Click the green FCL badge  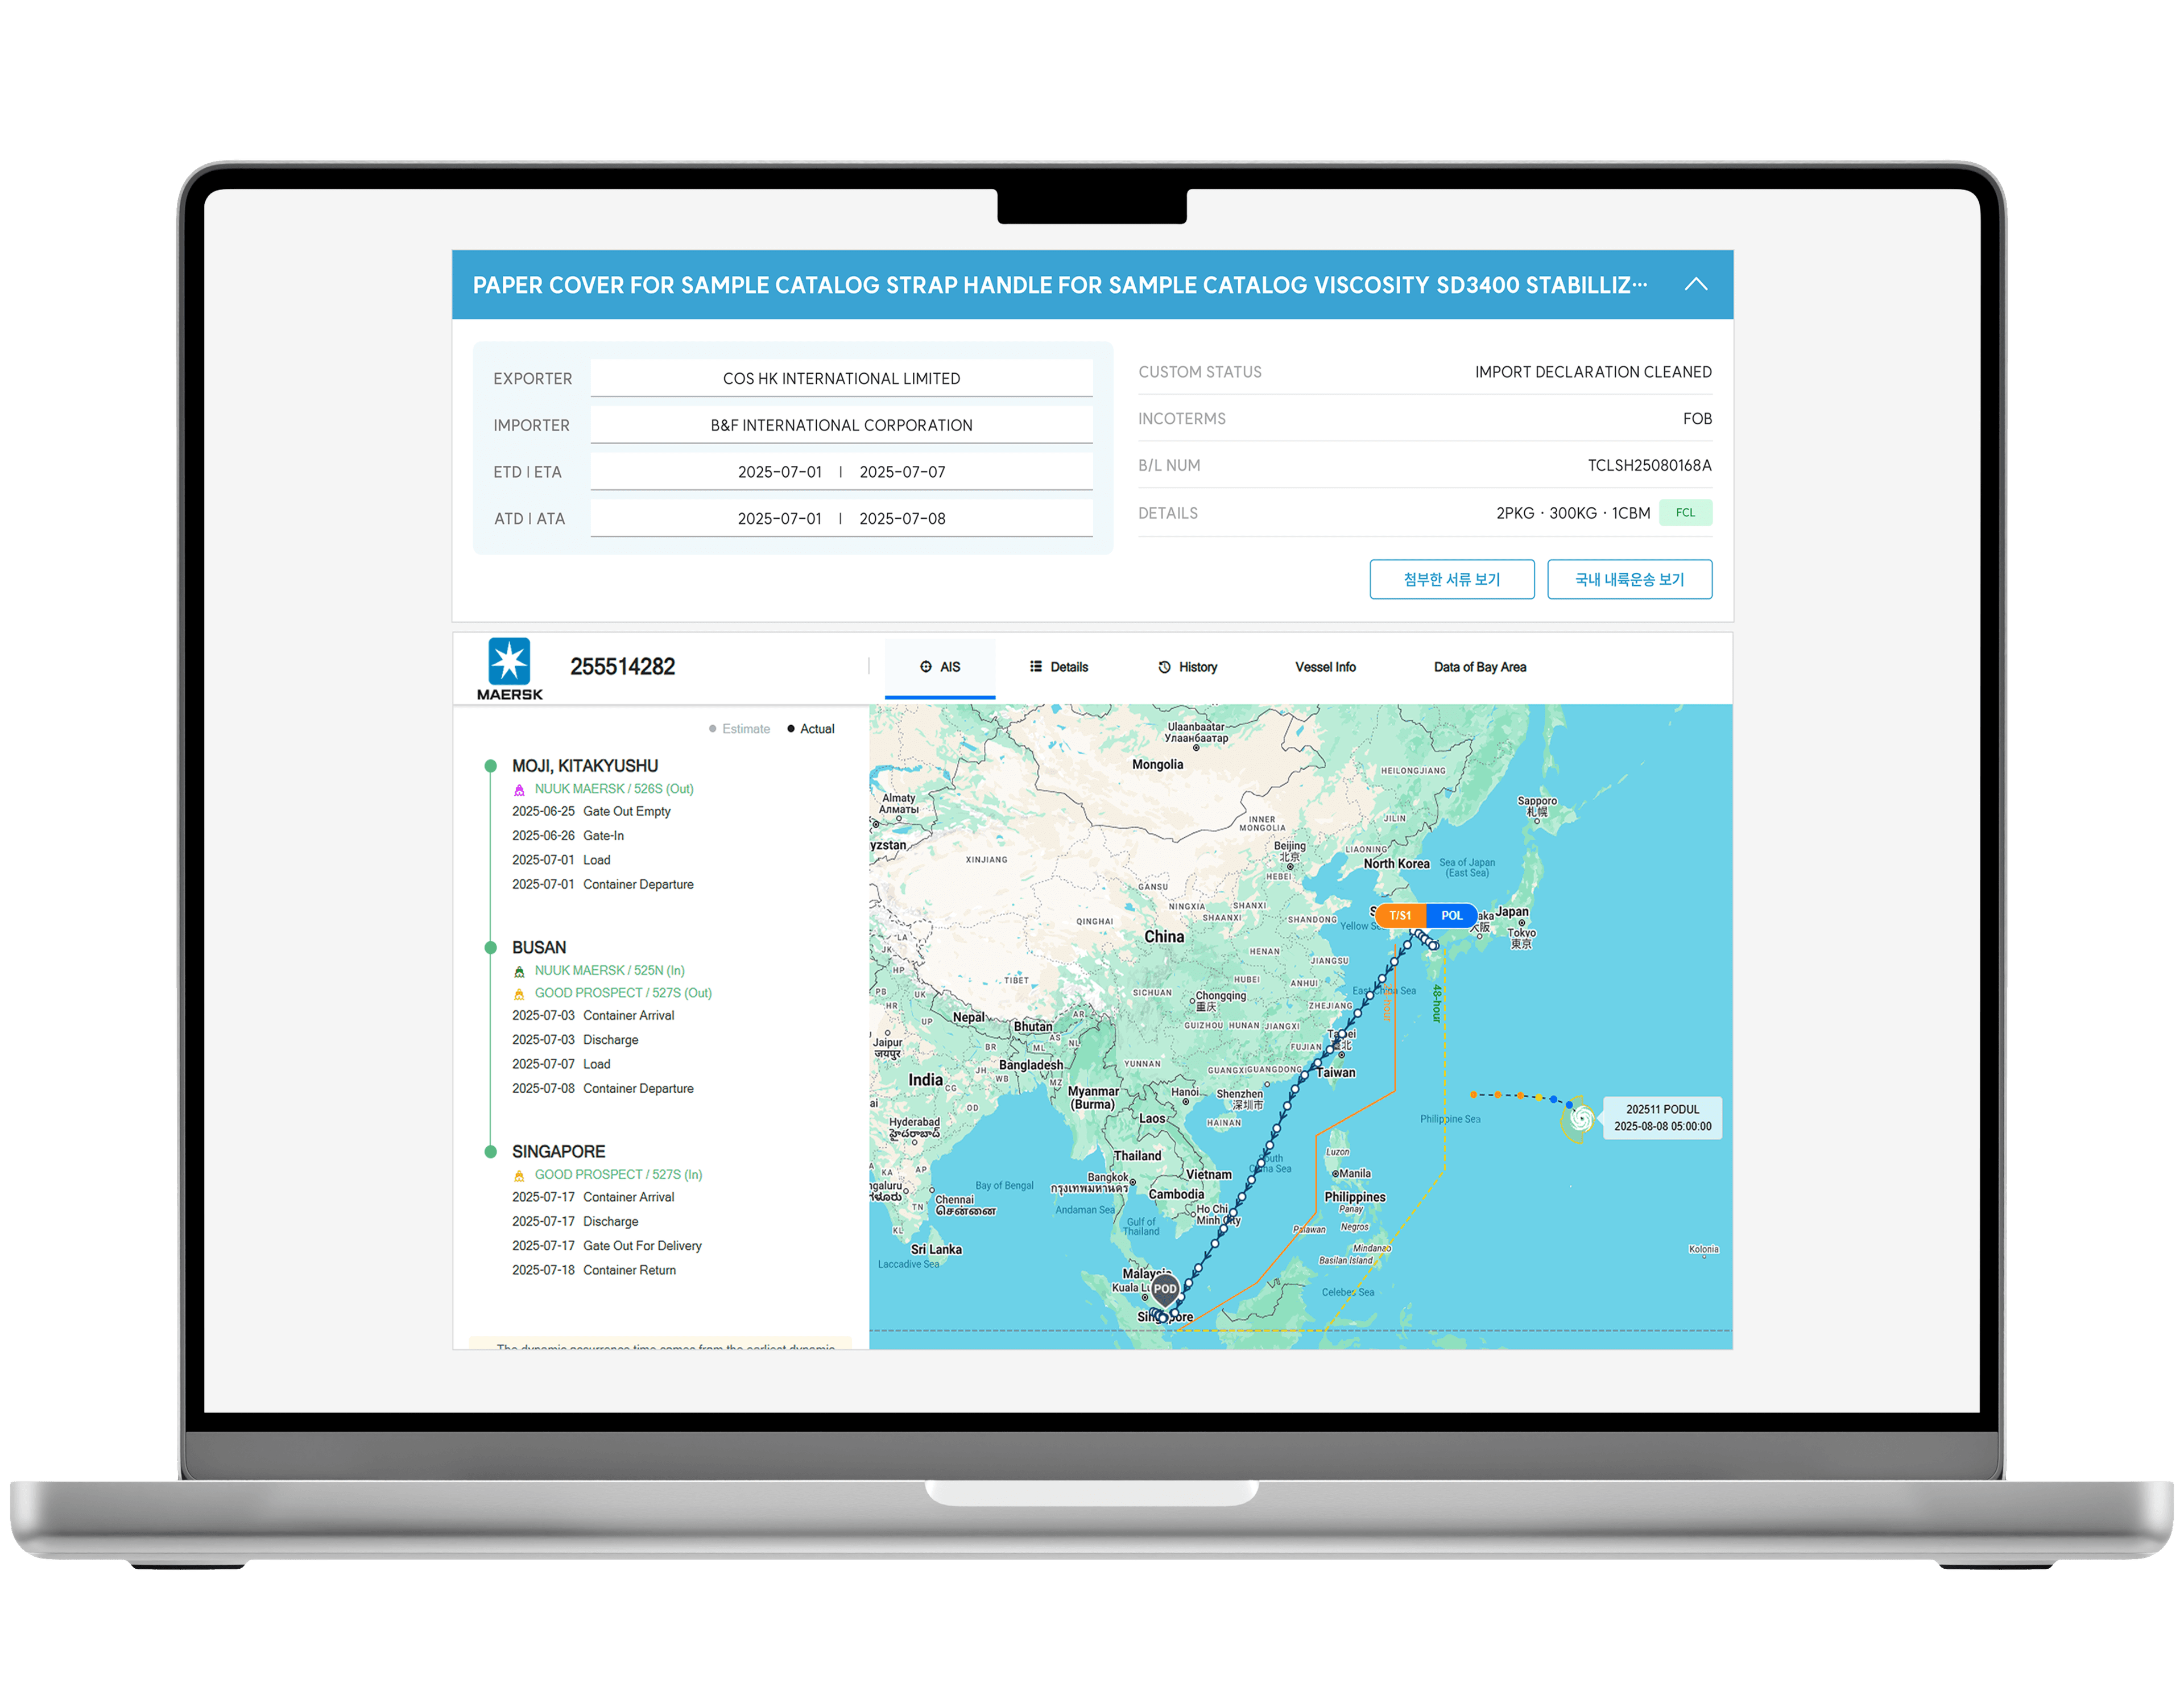click(1685, 513)
